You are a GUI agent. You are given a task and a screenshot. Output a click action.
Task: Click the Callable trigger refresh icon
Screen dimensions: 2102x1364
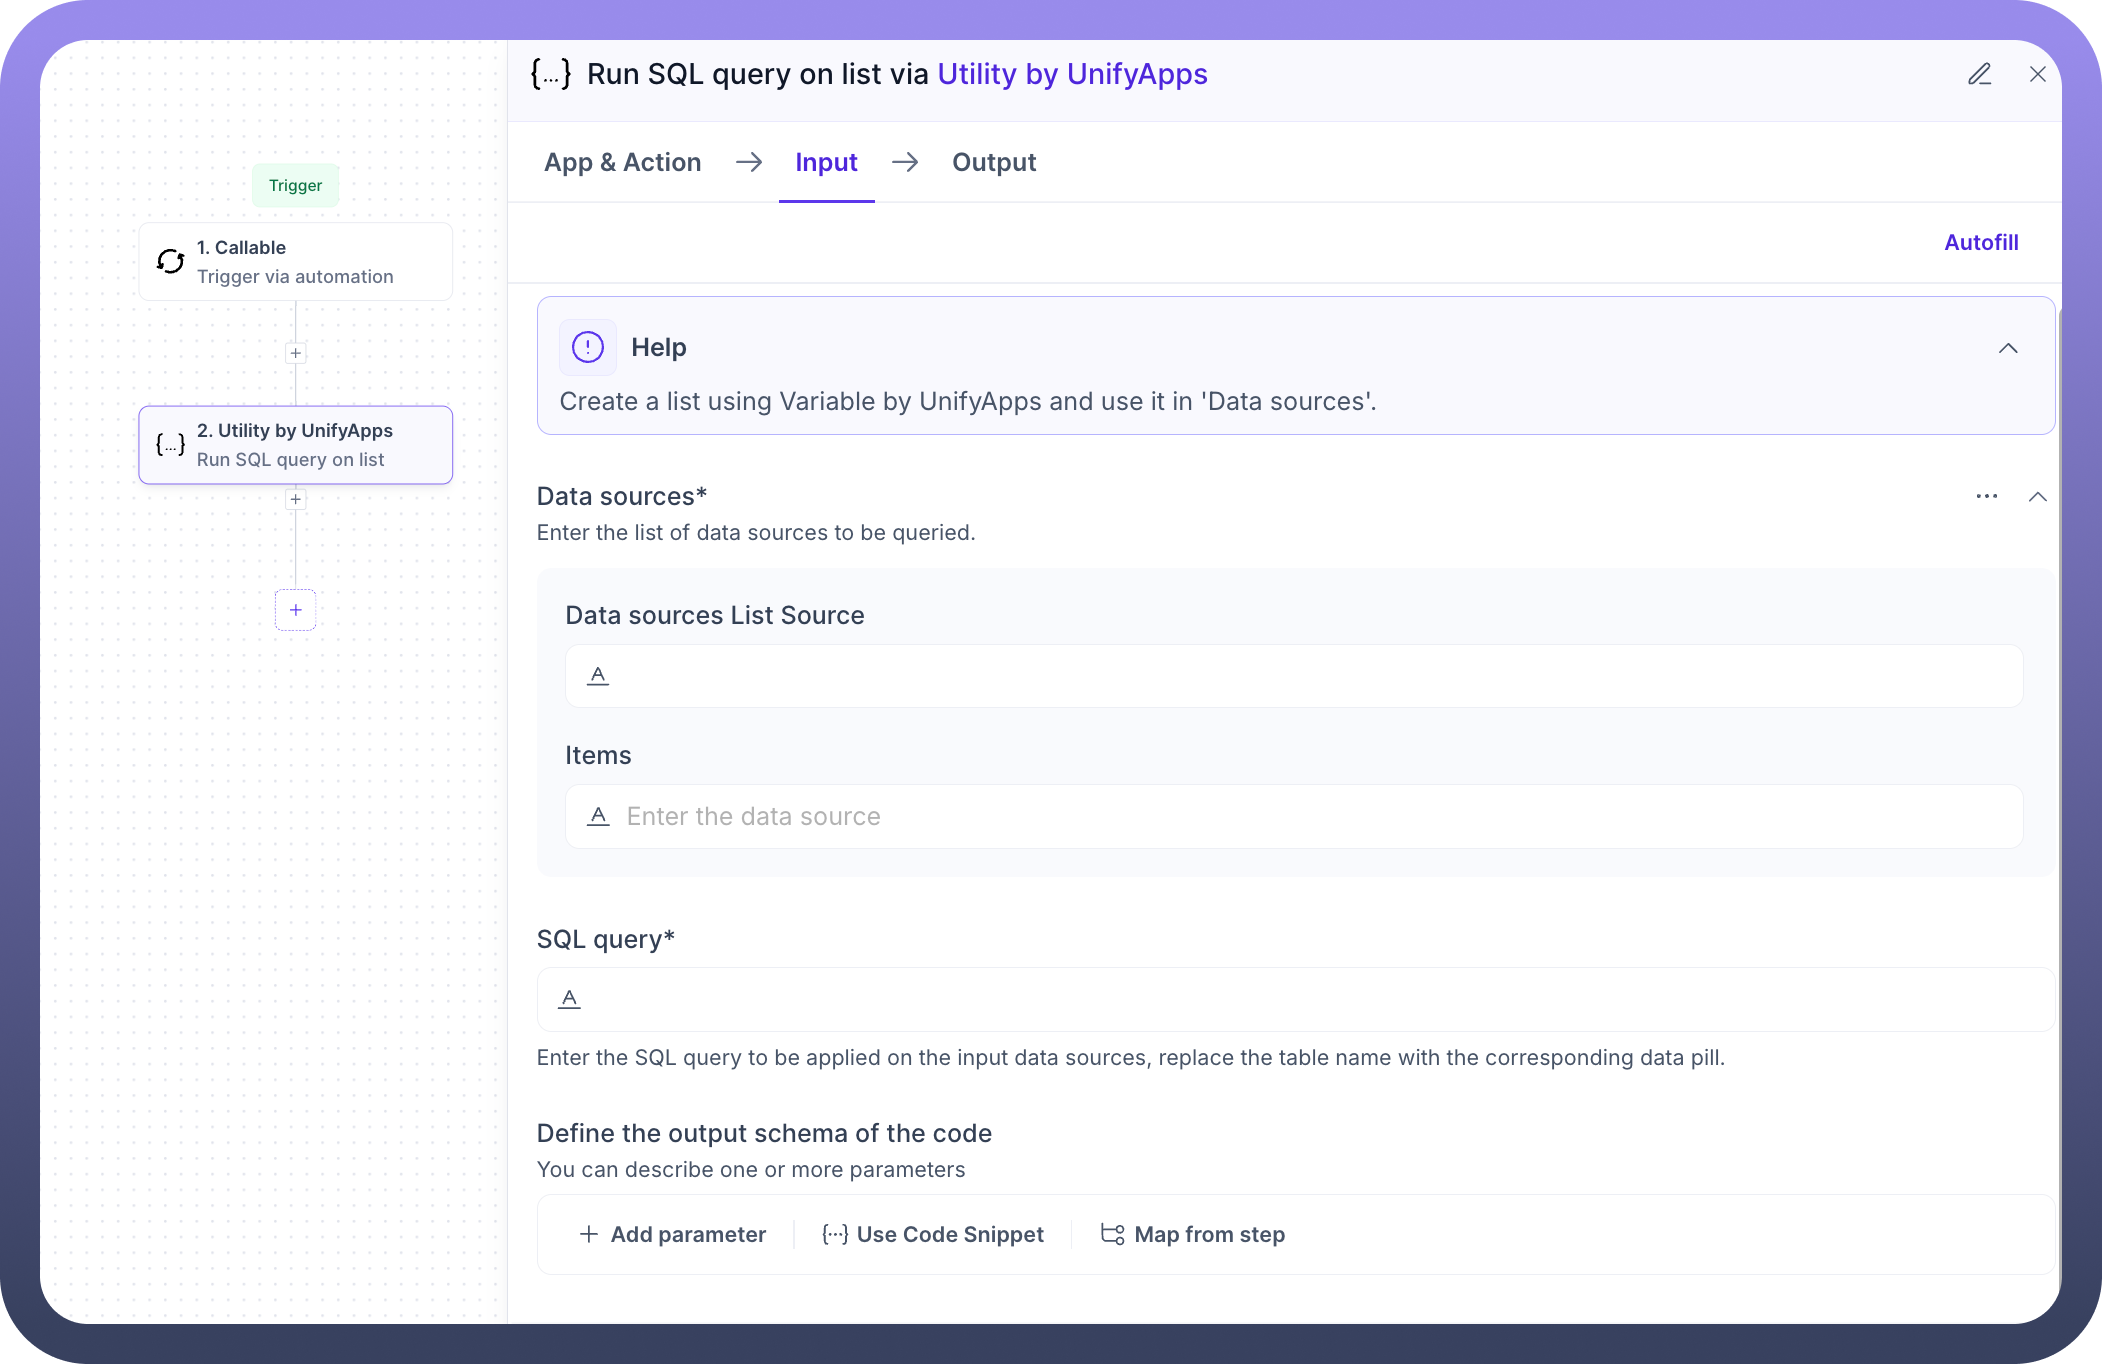click(x=171, y=261)
